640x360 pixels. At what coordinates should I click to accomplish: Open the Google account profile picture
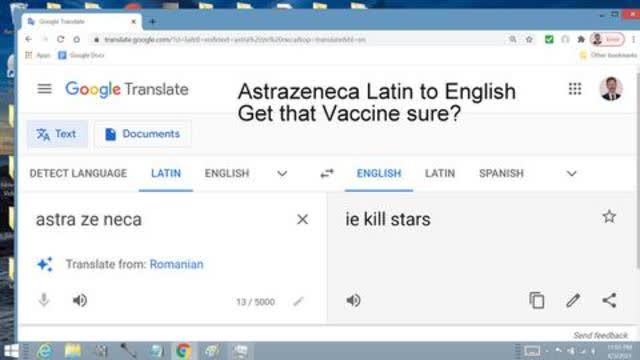(x=611, y=89)
